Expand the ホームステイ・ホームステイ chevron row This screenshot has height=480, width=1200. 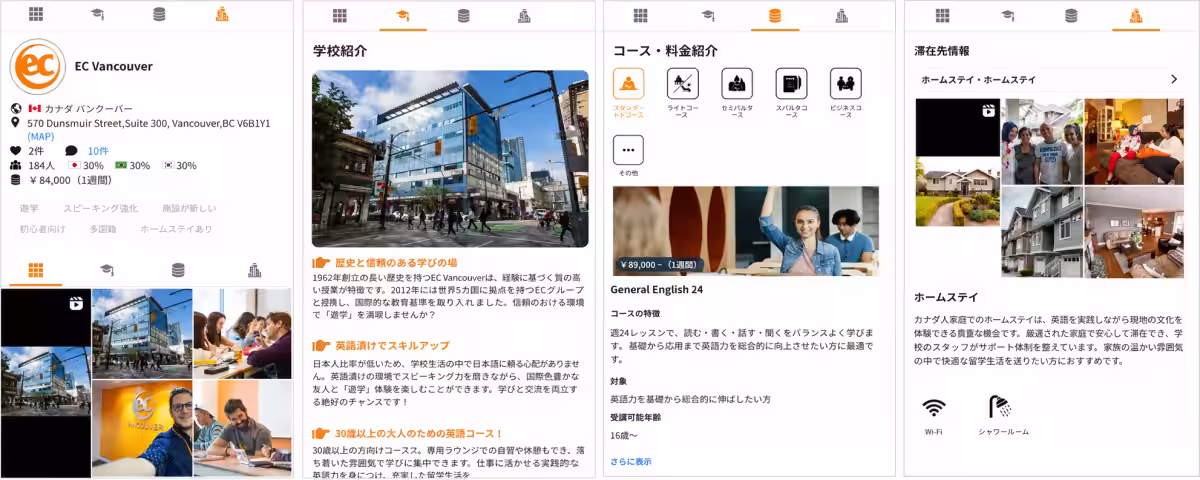click(1049, 79)
